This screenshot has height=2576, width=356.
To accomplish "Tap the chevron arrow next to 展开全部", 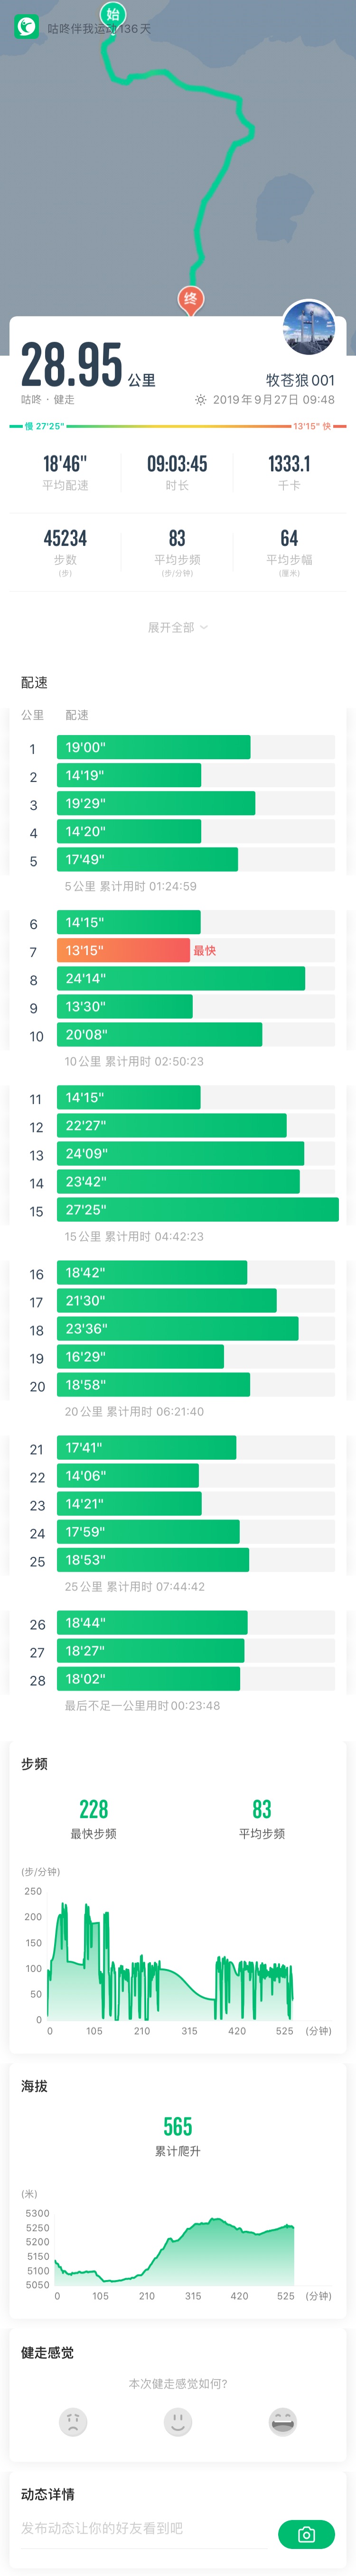I will coord(204,627).
